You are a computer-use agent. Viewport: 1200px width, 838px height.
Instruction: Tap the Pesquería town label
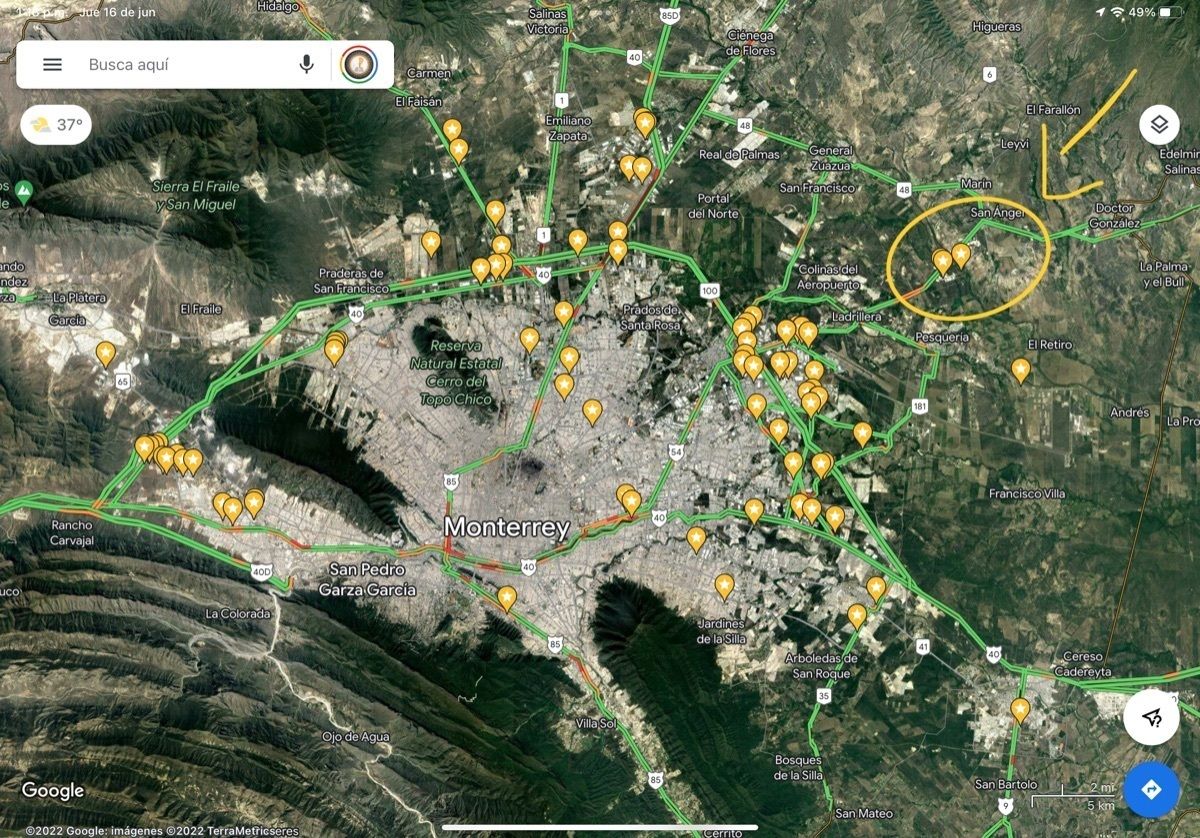[x=942, y=337]
